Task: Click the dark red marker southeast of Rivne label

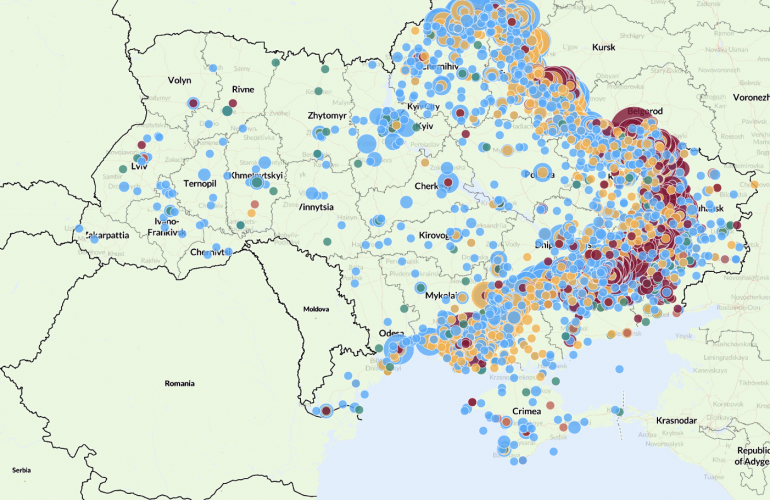Action: [x=232, y=103]
